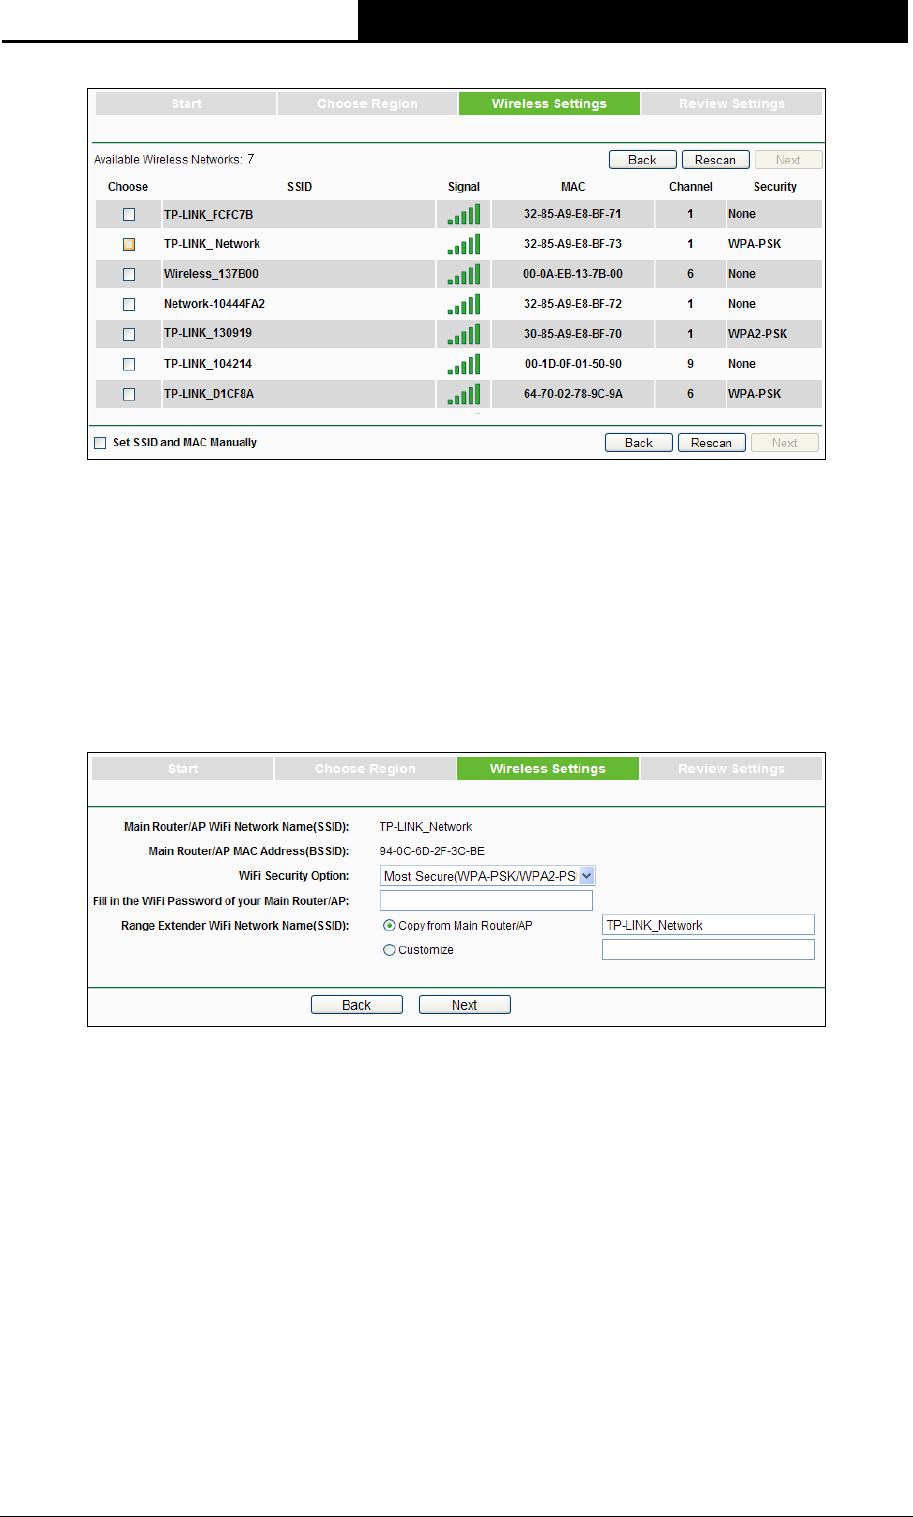Click SSID text Network-10444FA2

tap(214, 304)
